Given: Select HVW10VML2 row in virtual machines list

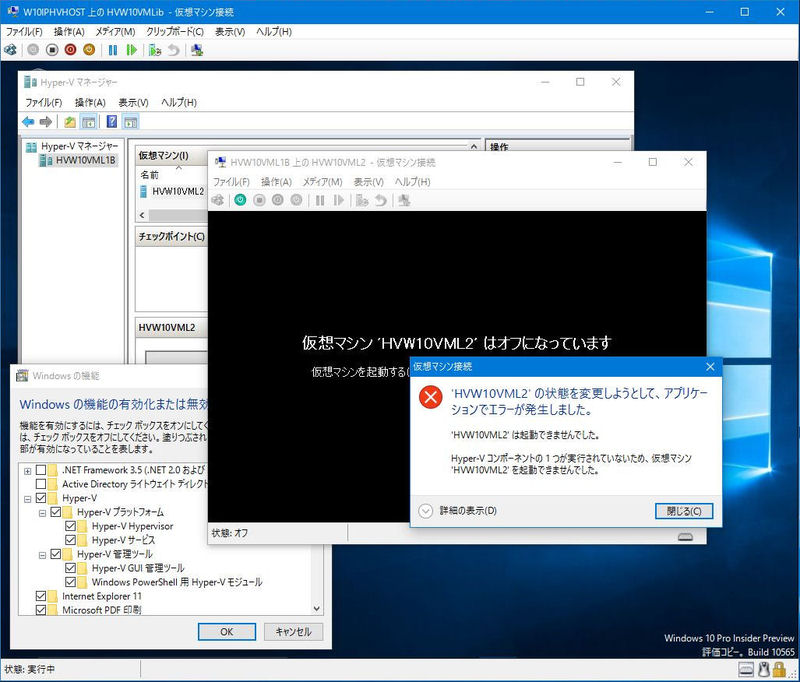Looking at the screenshot, I should [x=172, y=191].
